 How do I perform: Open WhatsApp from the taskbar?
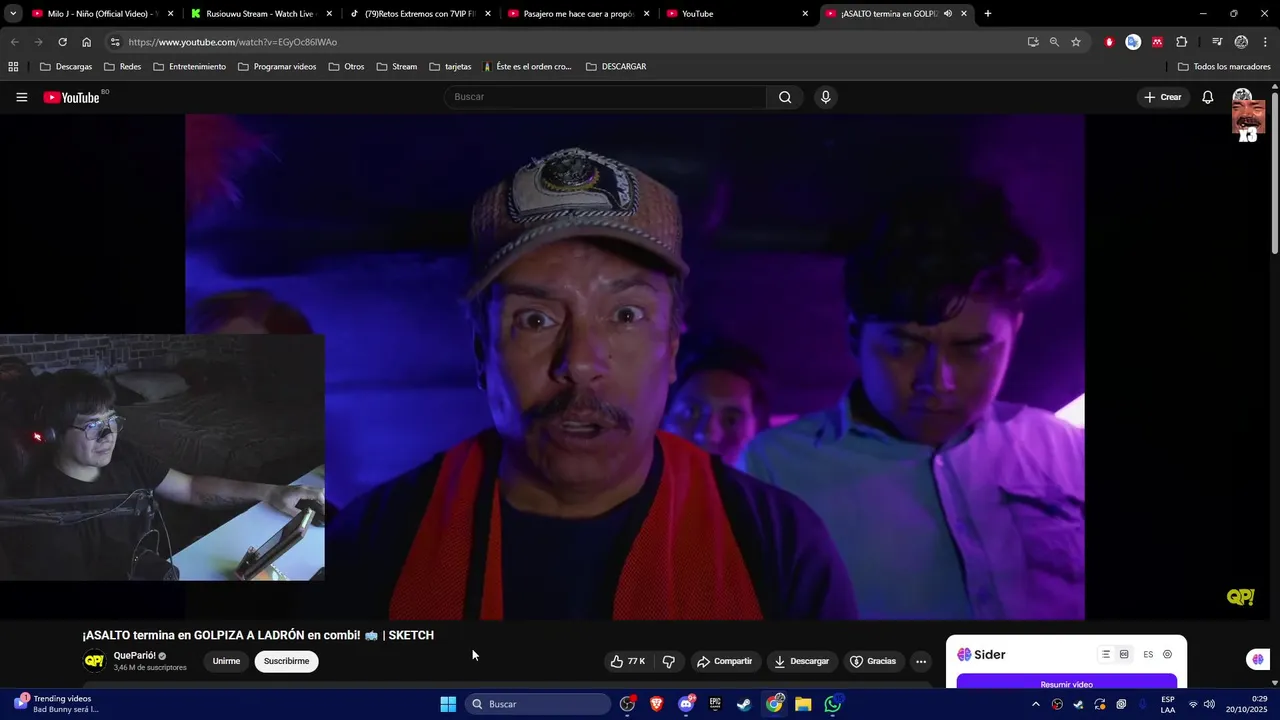pyautogui.click(x=833, y=704)
